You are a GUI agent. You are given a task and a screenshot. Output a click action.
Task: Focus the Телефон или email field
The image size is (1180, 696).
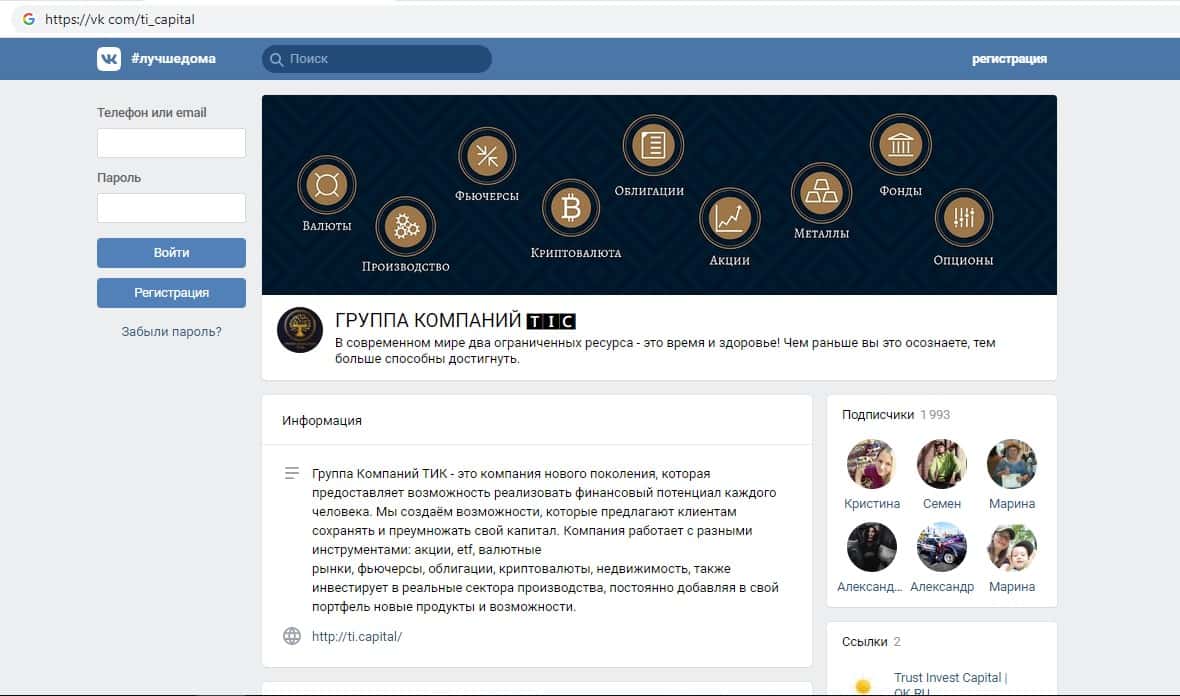(x=172, y=143)
